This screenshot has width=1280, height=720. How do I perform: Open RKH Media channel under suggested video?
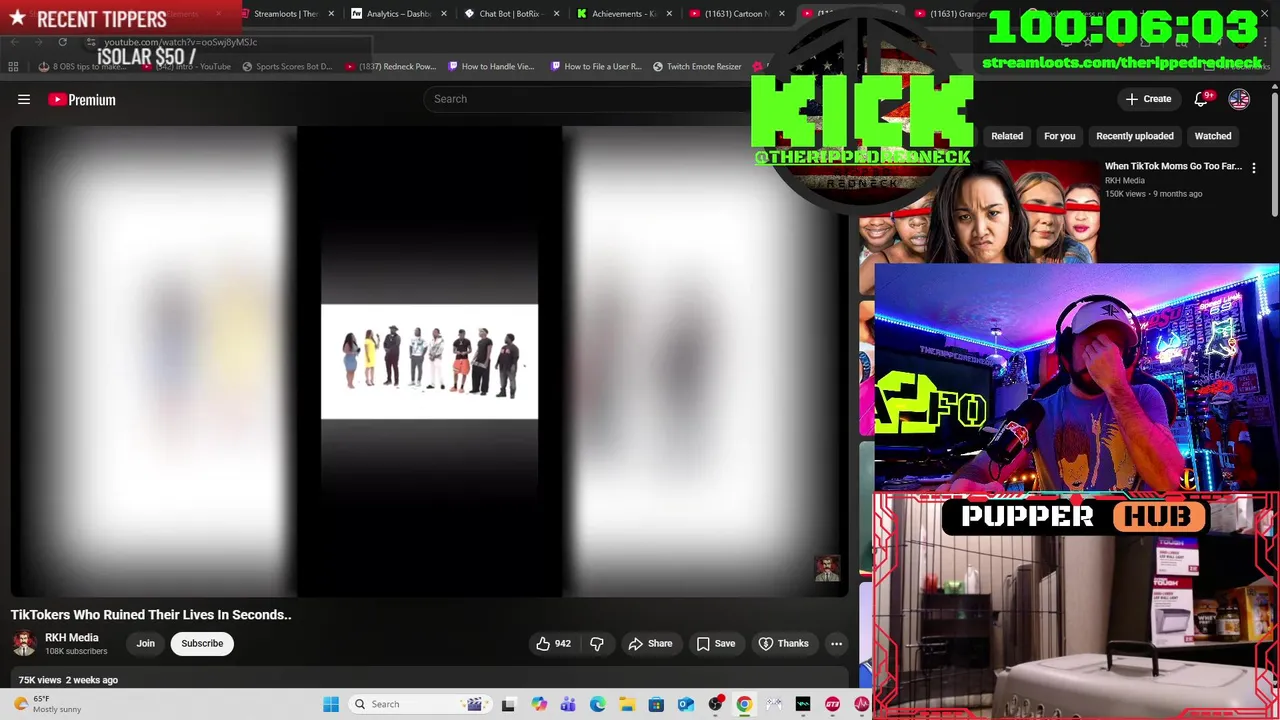[x=1125, y=181]
